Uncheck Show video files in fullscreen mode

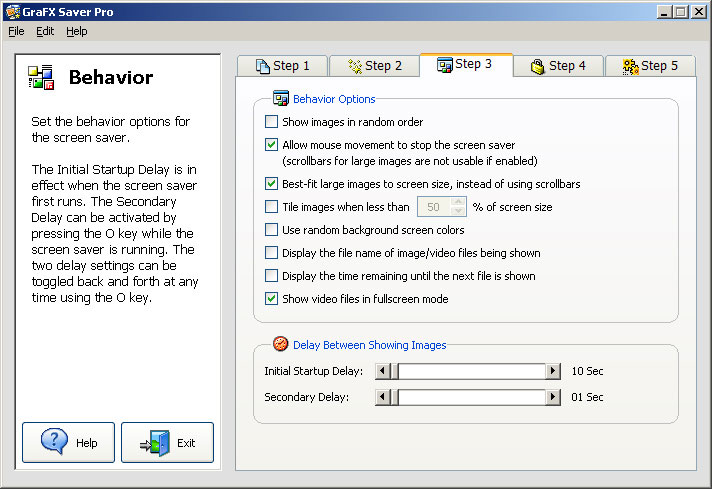pos(272,298)
